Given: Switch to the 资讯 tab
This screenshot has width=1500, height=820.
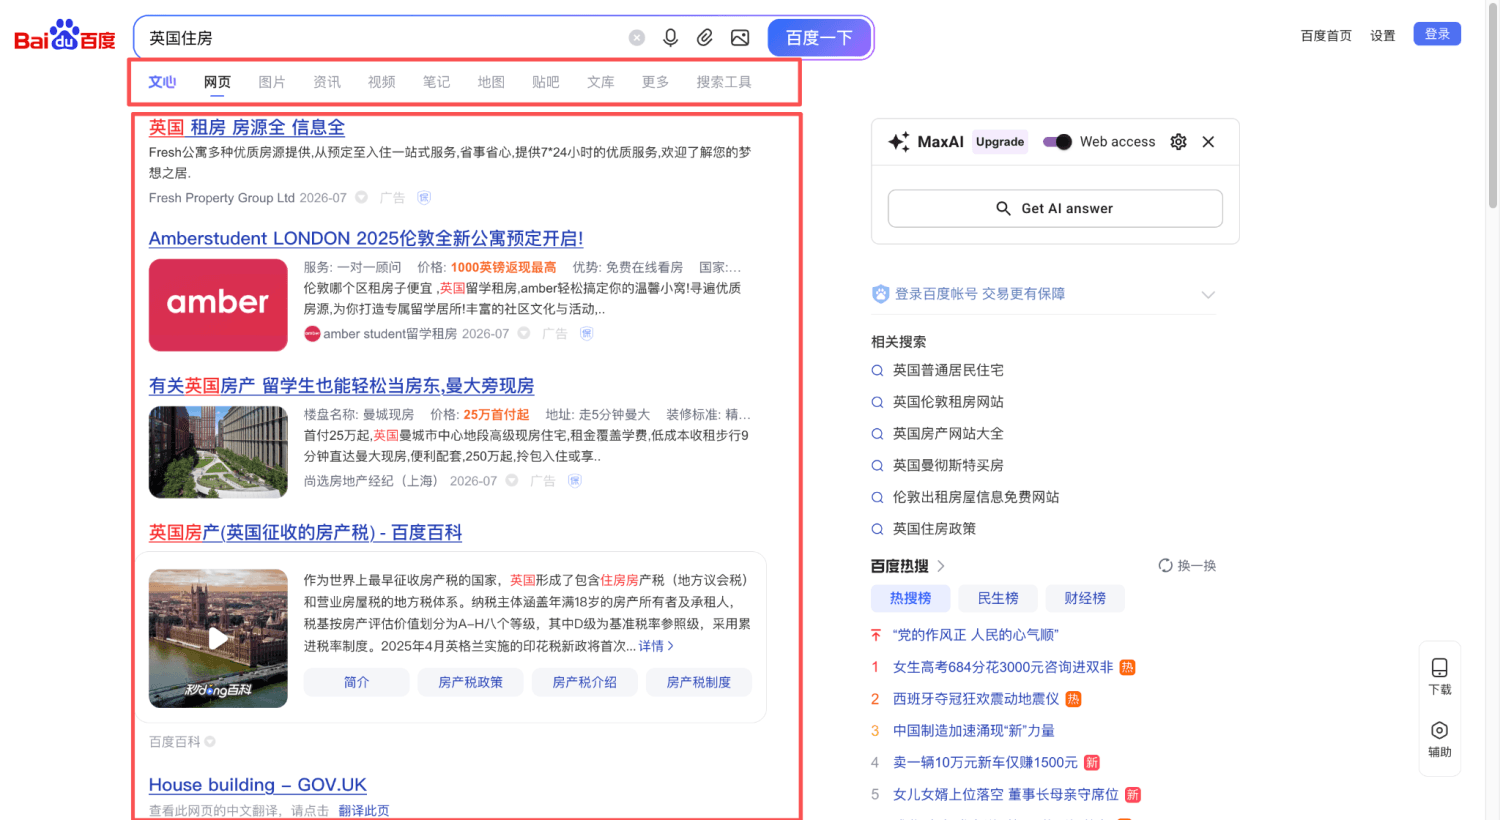Looking at the screenshot, I should 327,82.
